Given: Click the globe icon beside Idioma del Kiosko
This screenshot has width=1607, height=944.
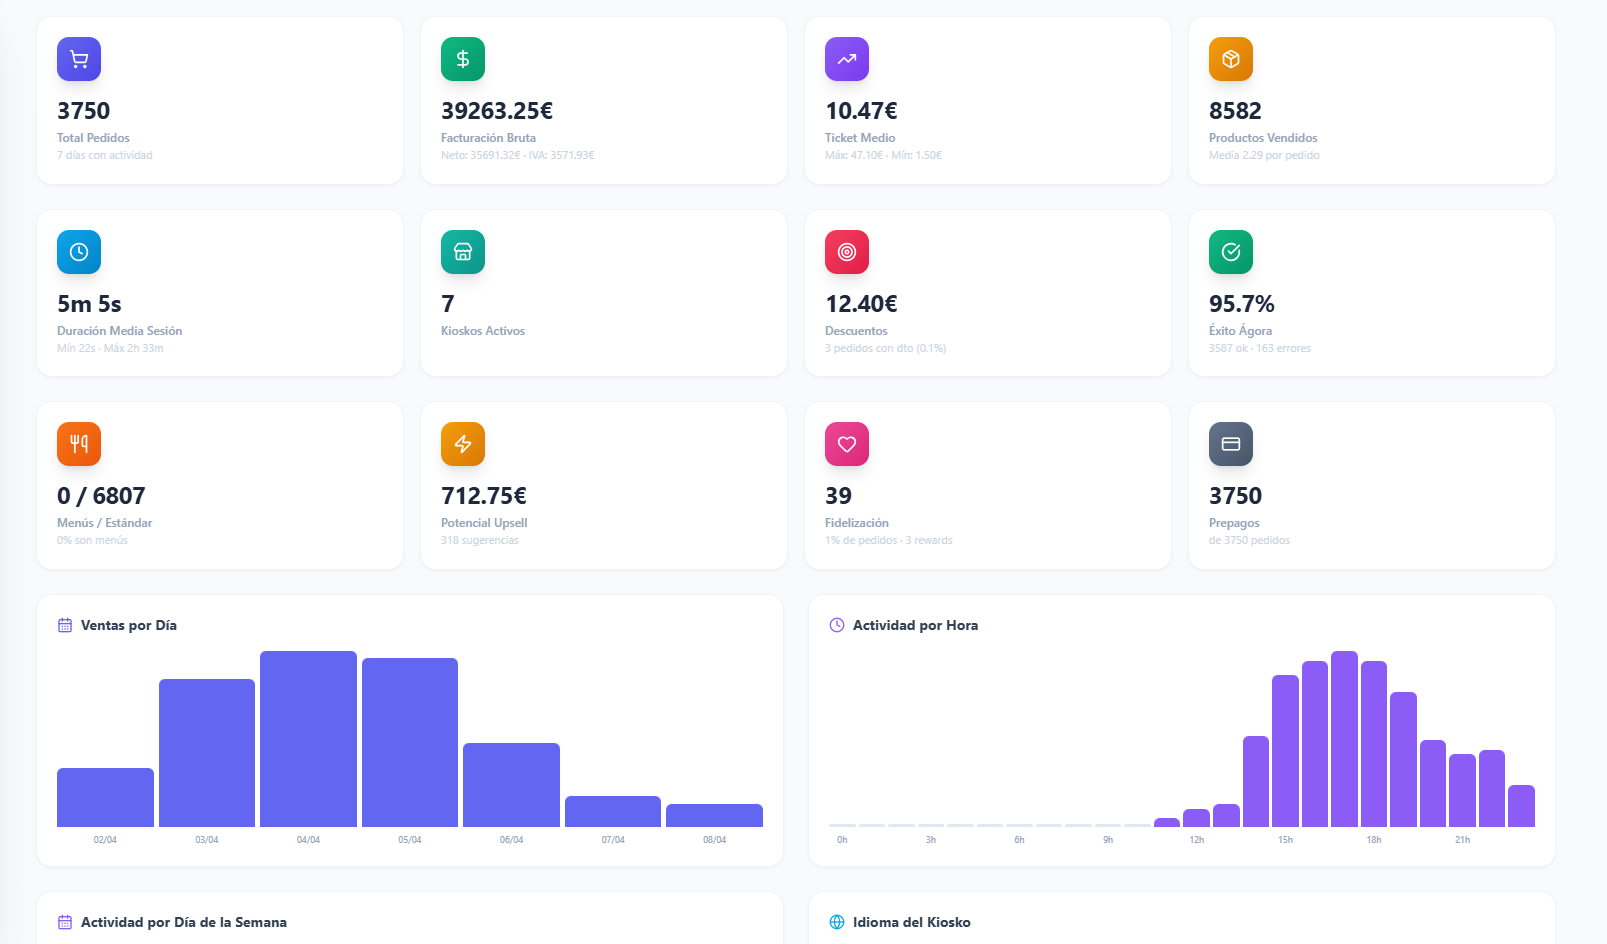Looking at the screenshot, I should click(835, 922).
